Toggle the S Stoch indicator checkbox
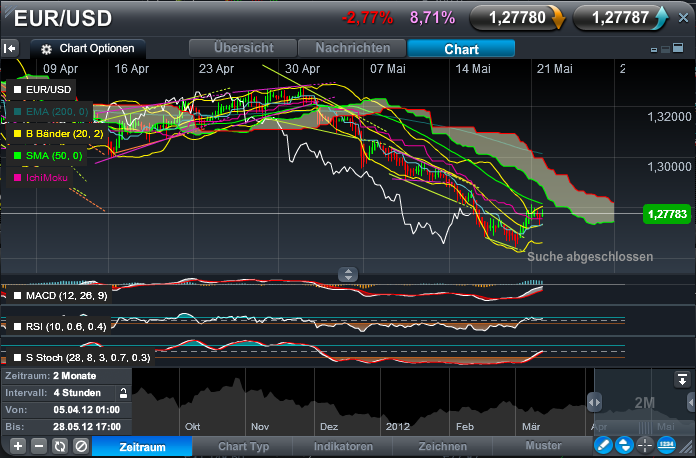696x458 pixels. pyautogui.click(x=17, y=358)
